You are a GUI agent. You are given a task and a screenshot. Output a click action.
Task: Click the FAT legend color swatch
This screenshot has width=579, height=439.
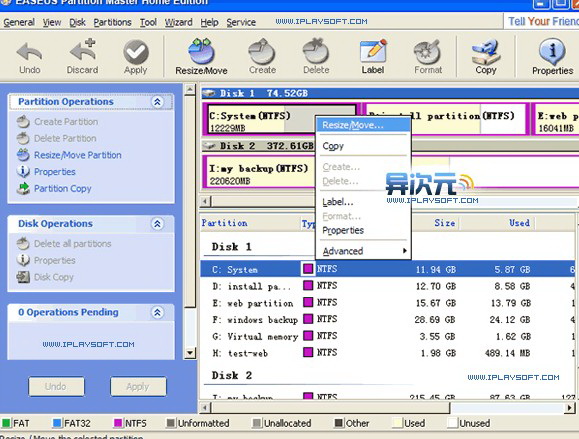(x=6, y=423)
